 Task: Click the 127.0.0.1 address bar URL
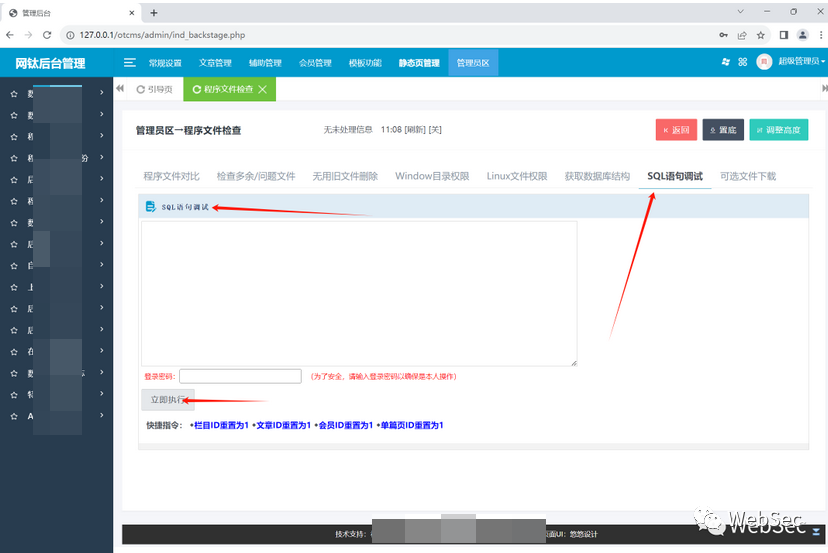tap(162, 35)
